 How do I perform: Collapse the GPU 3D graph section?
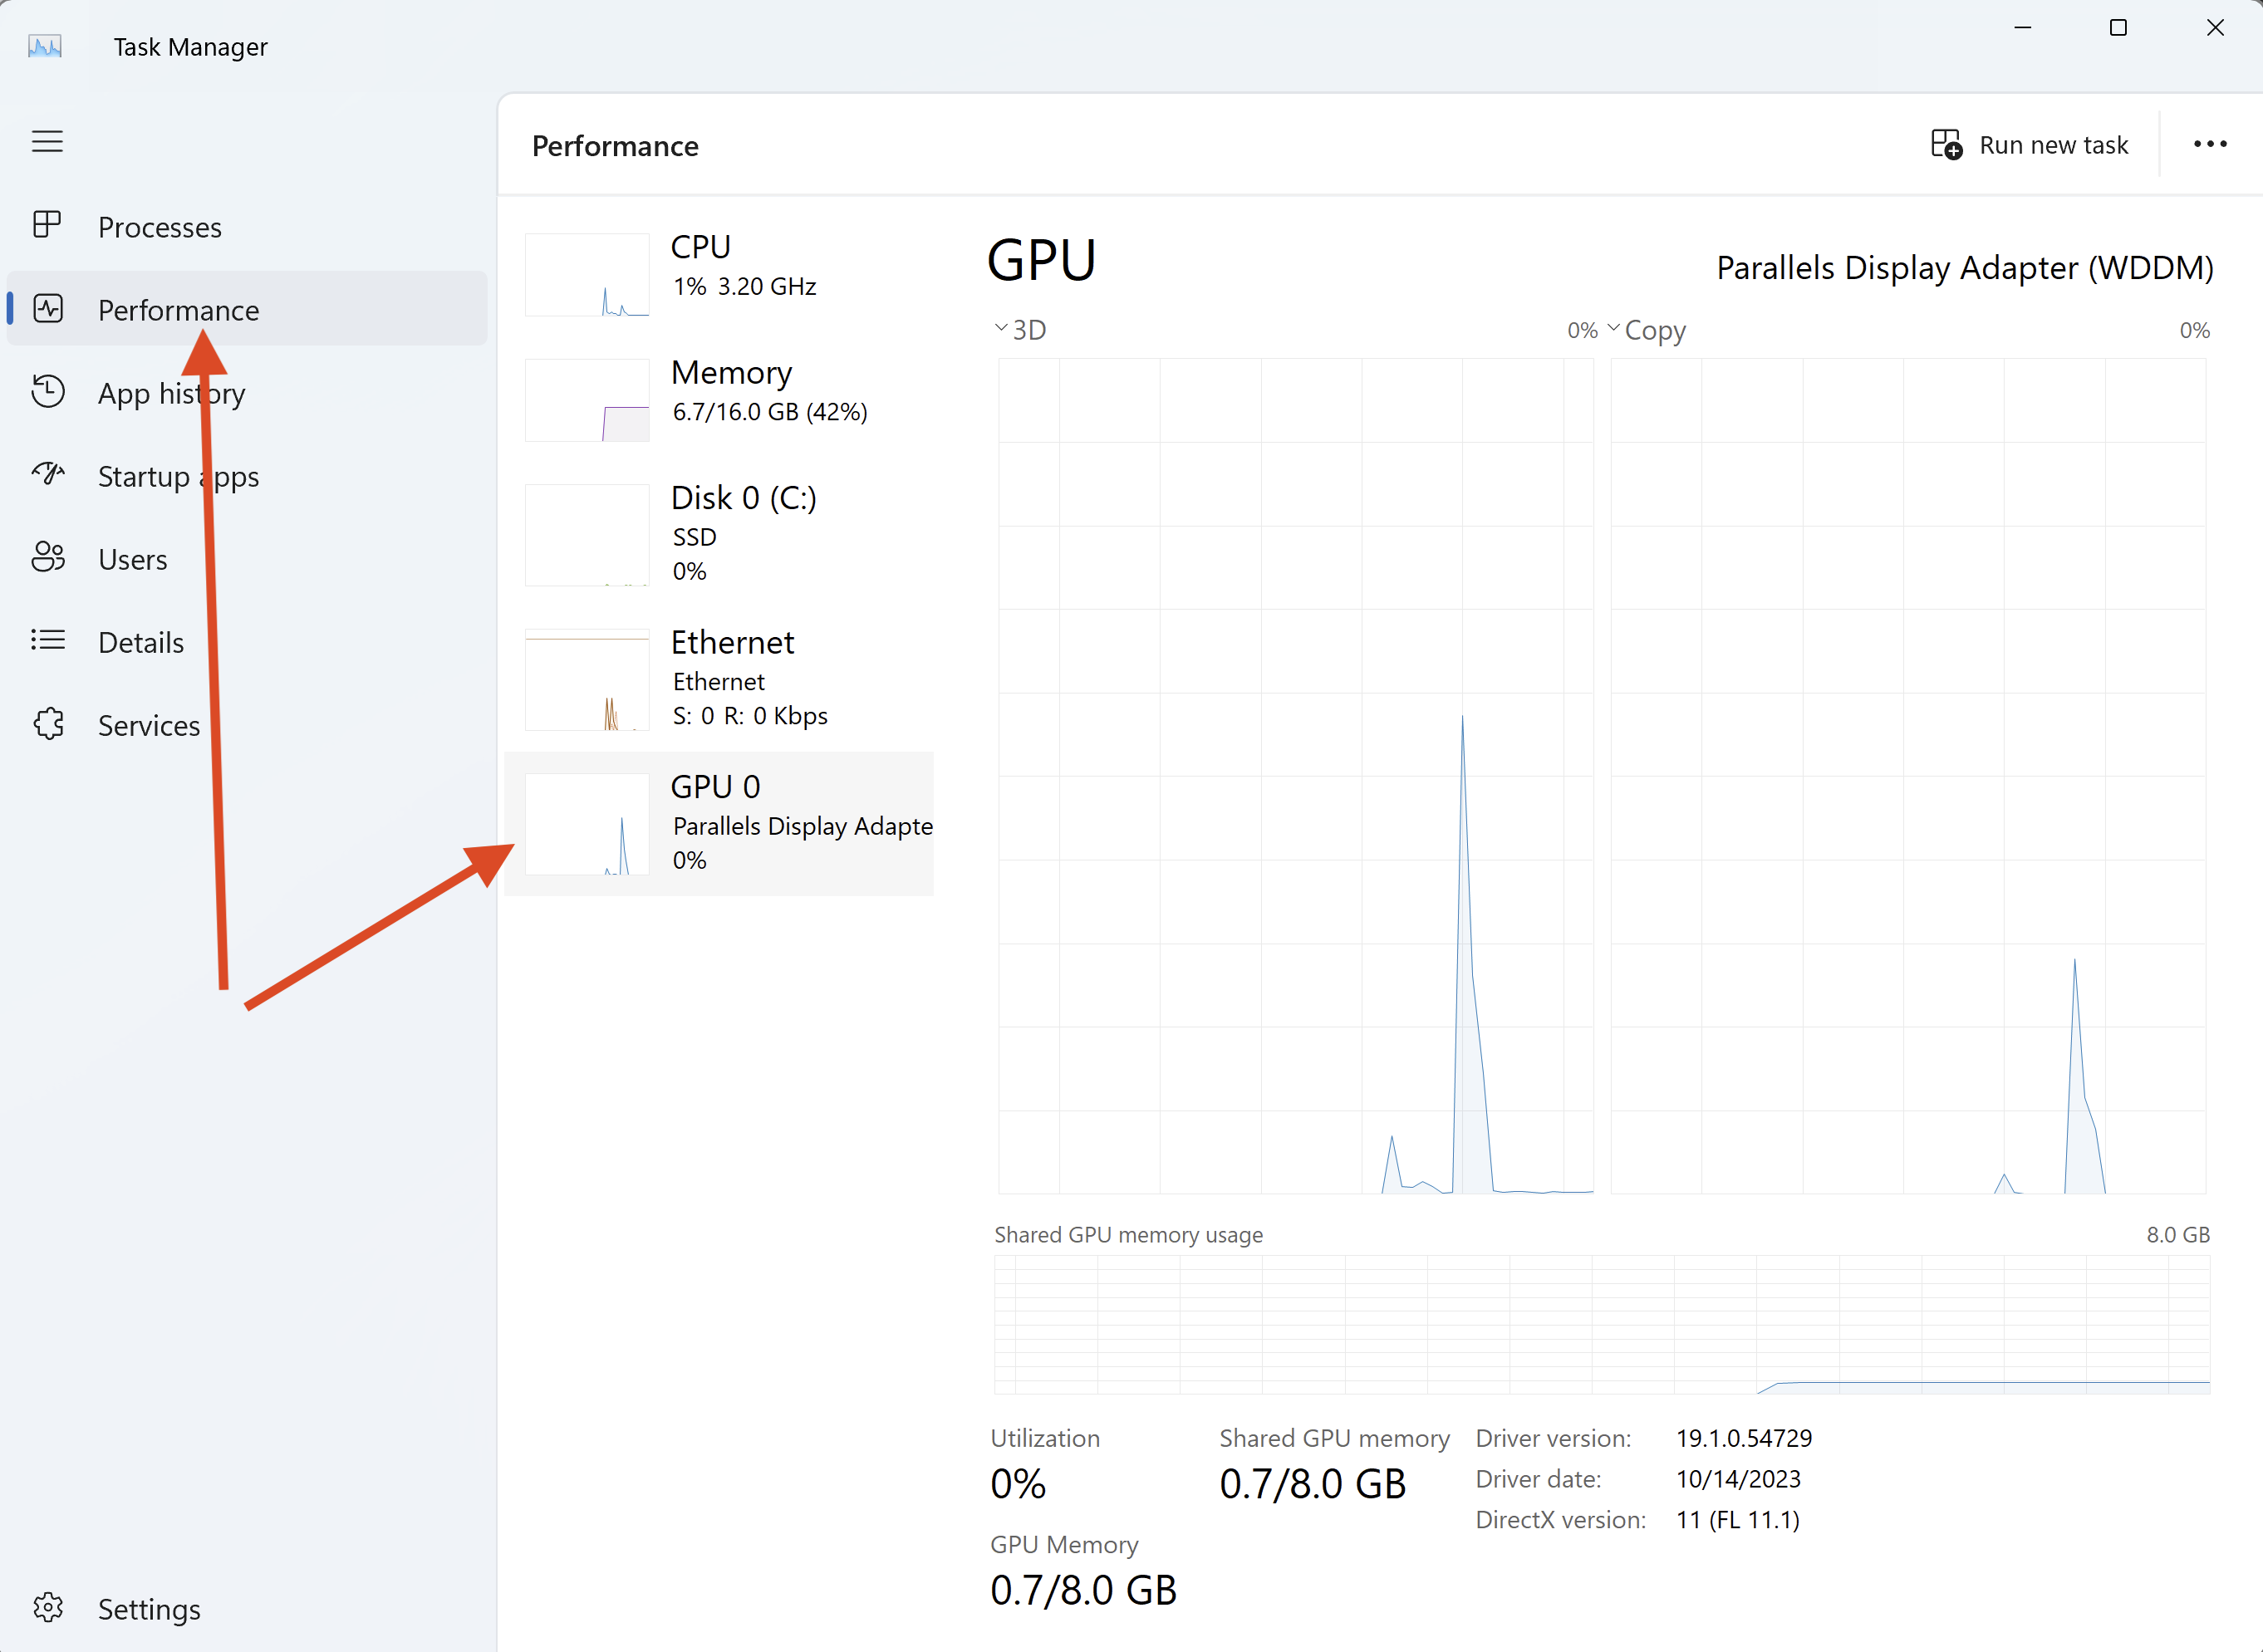[999, 328]
